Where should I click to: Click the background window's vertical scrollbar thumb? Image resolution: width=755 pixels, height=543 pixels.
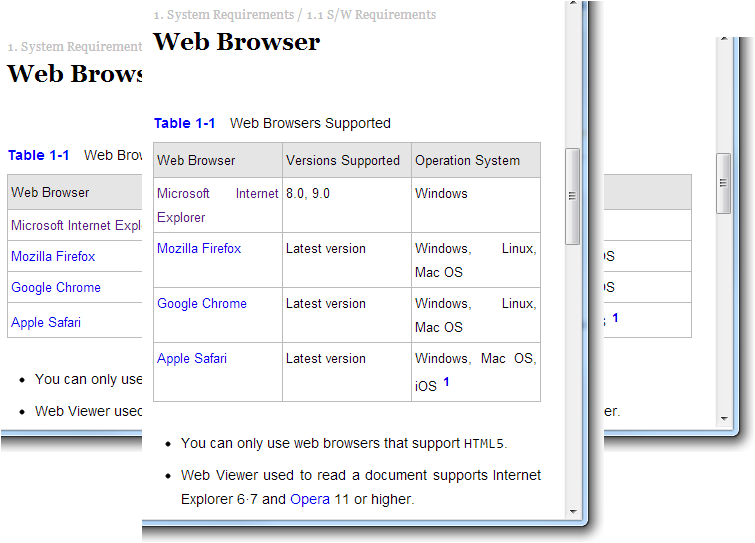pos(724,183)
